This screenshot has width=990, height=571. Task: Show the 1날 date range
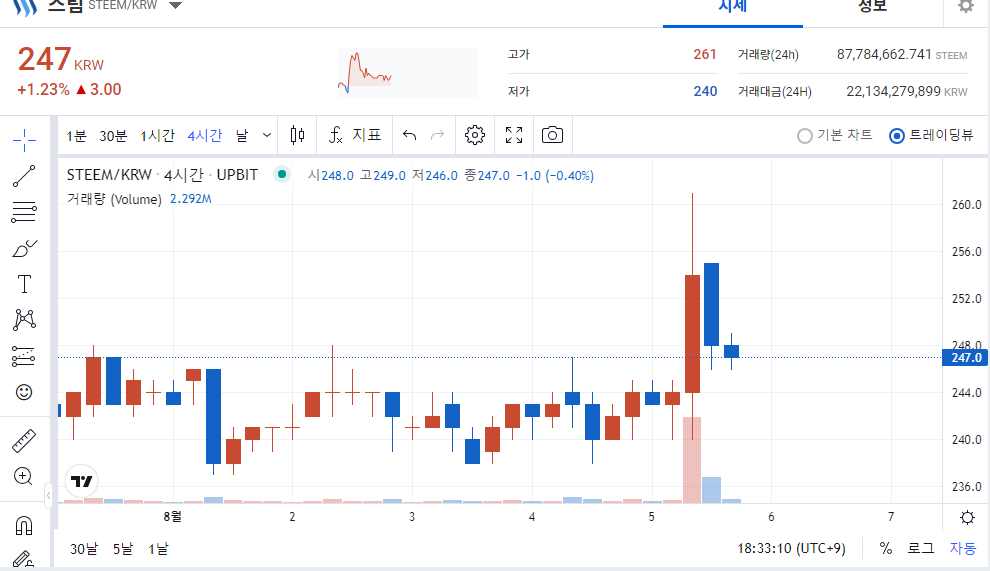(158, 549)
